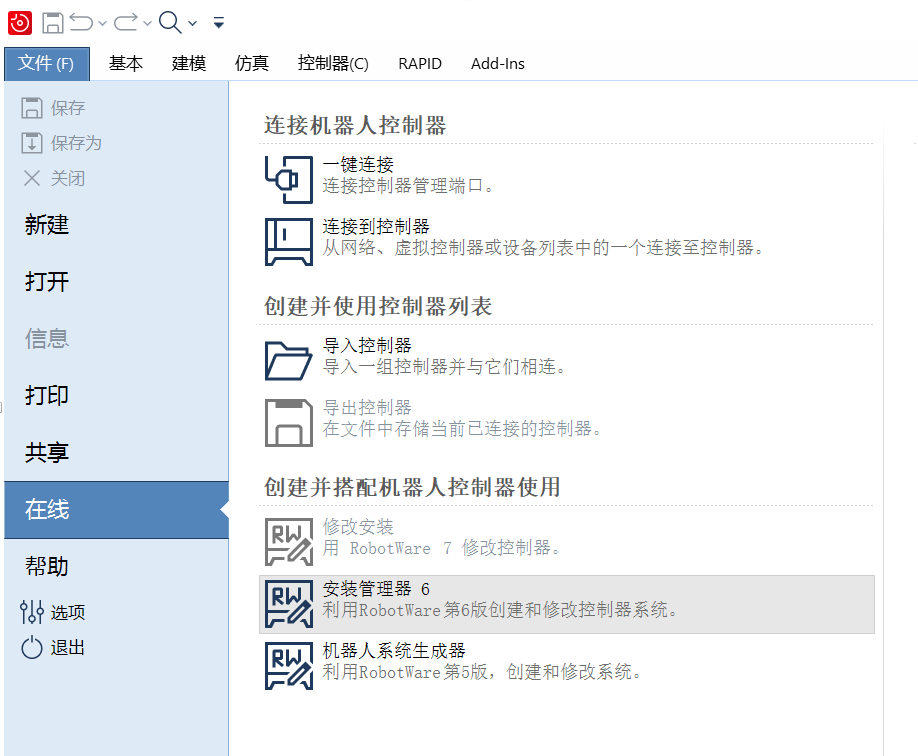This screenshot has width=918, height=756.
Task: Click the 连接到控制器 title text
Action: click(x=376, y=227)
